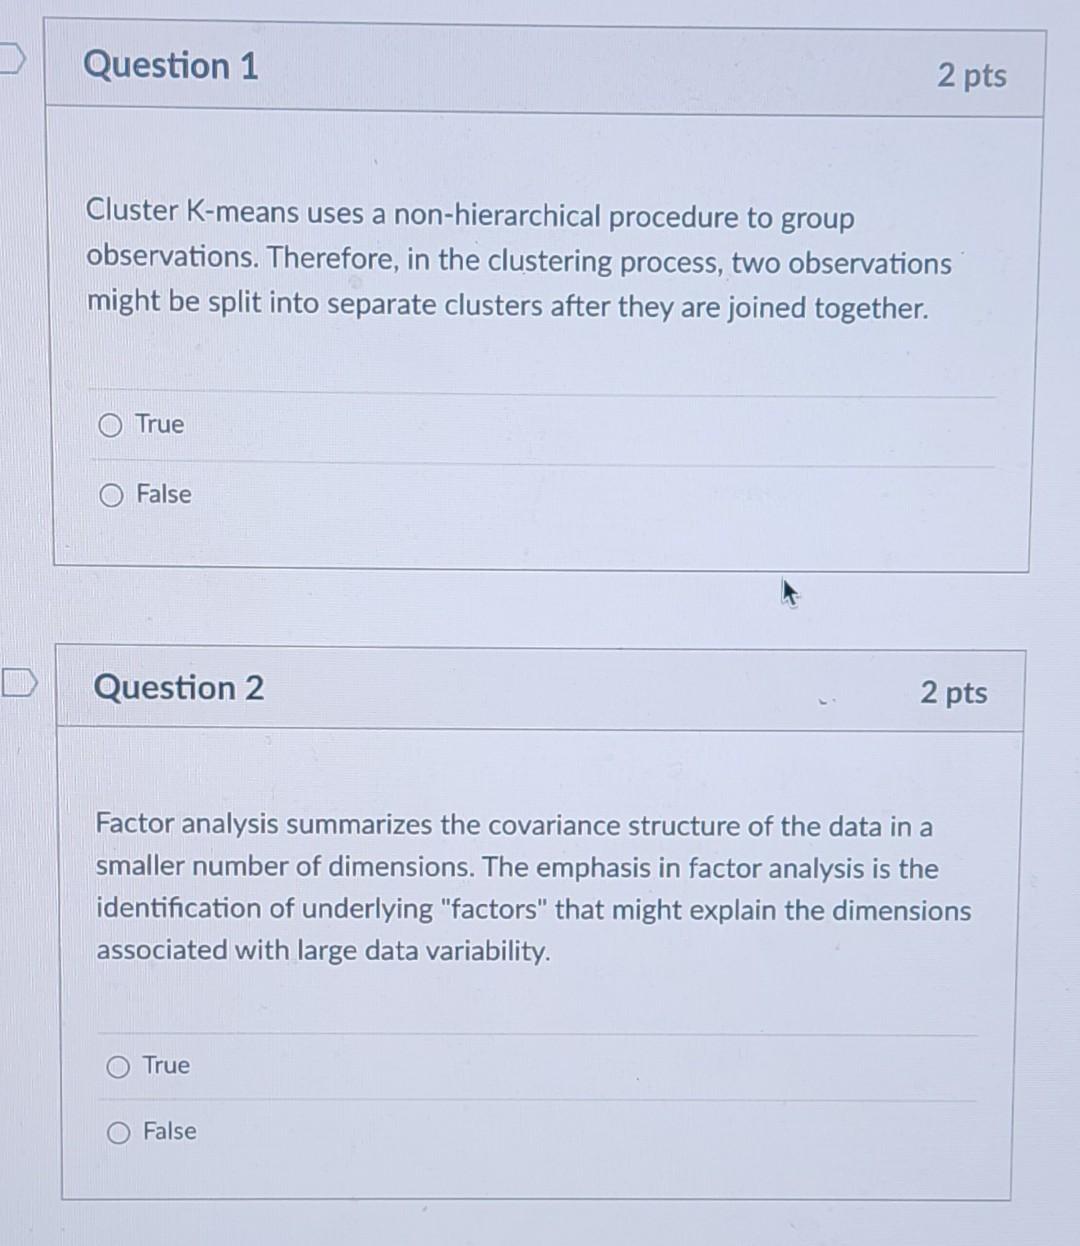Click the False answer label under Question 1
This screenshot has height=1246, width=1080.
coord(167,494)
